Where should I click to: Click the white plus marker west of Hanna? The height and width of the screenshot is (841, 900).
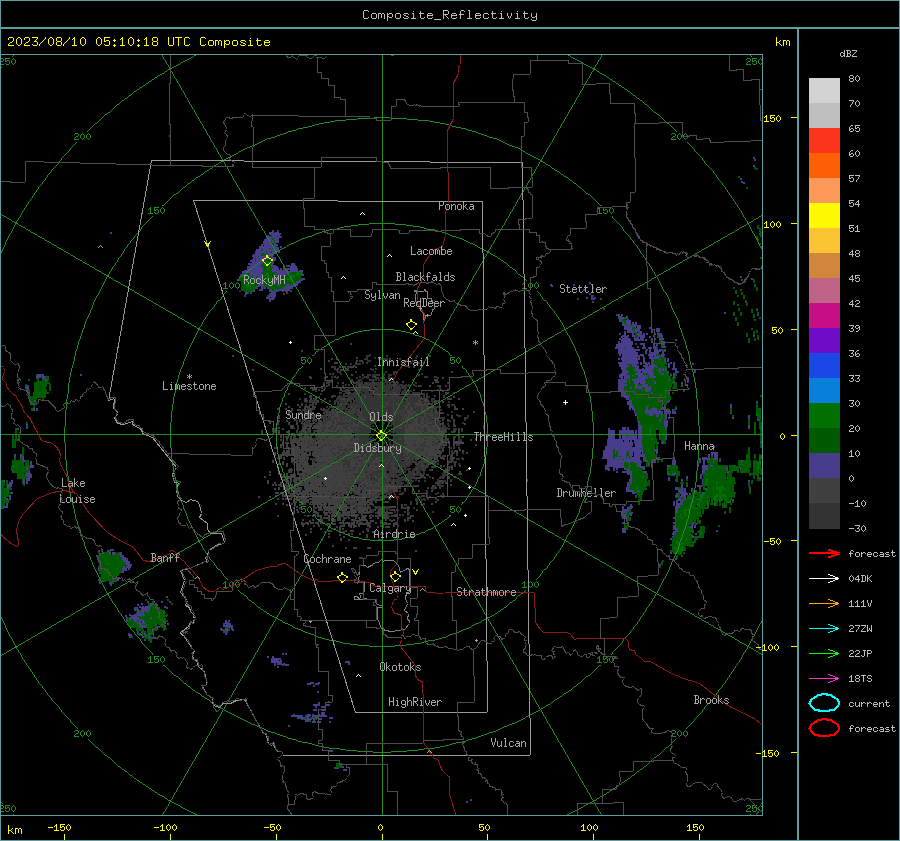point(565,402)
